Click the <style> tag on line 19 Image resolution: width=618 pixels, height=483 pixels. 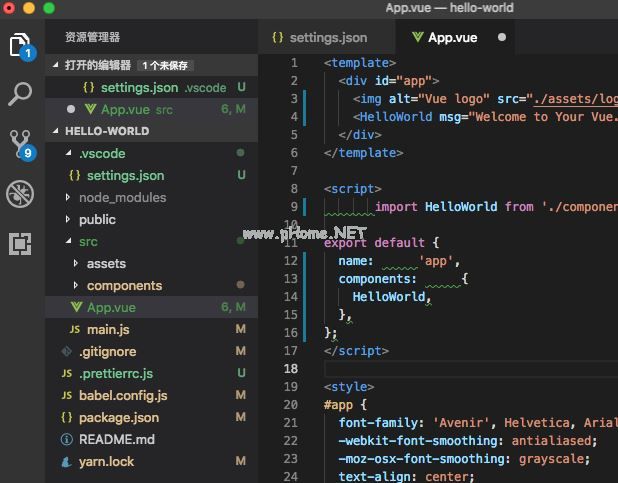tap(349, 387)
